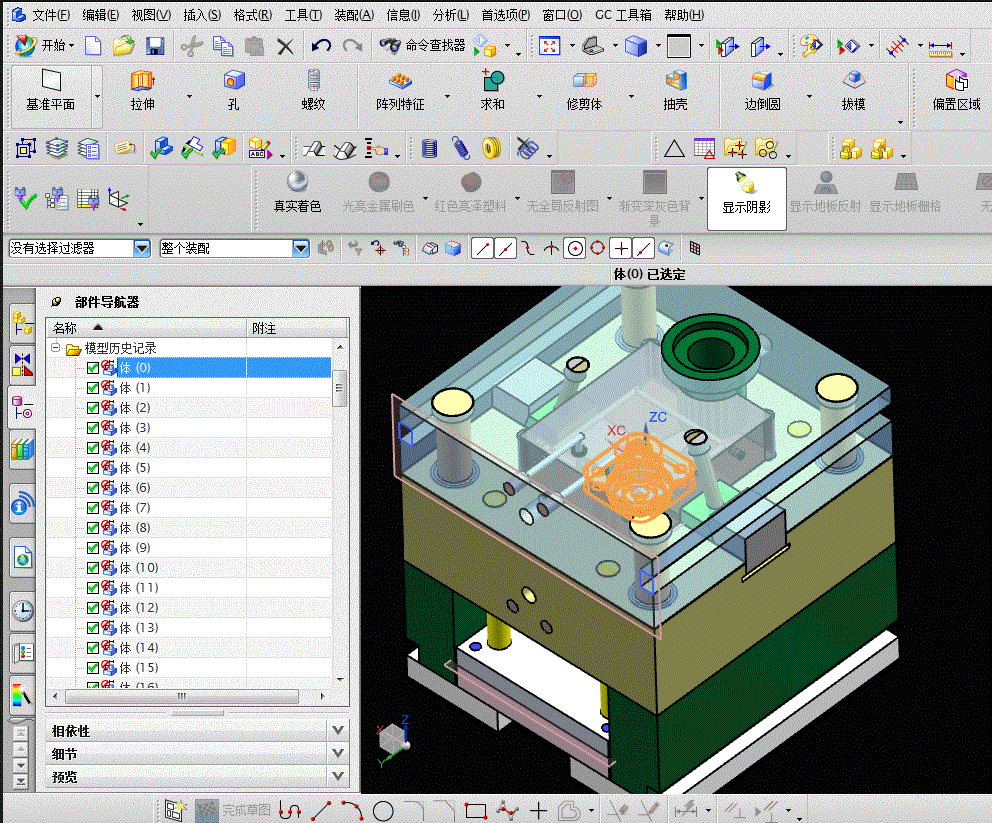Select the Extrude (拉伸) tool
This screenshot has height=823, width=992.
(142, 90)
